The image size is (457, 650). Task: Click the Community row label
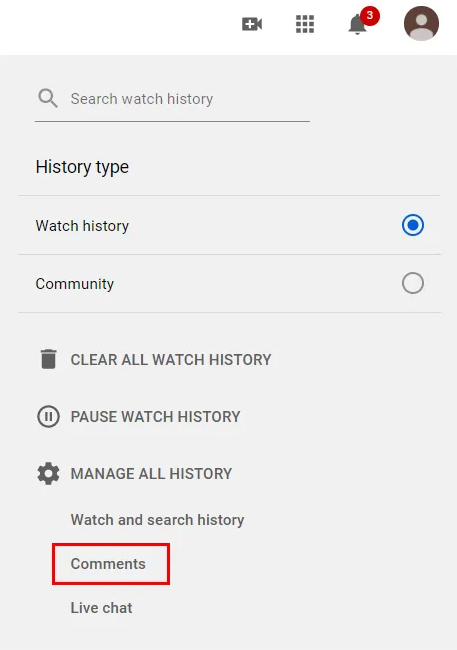pos(75,284)
